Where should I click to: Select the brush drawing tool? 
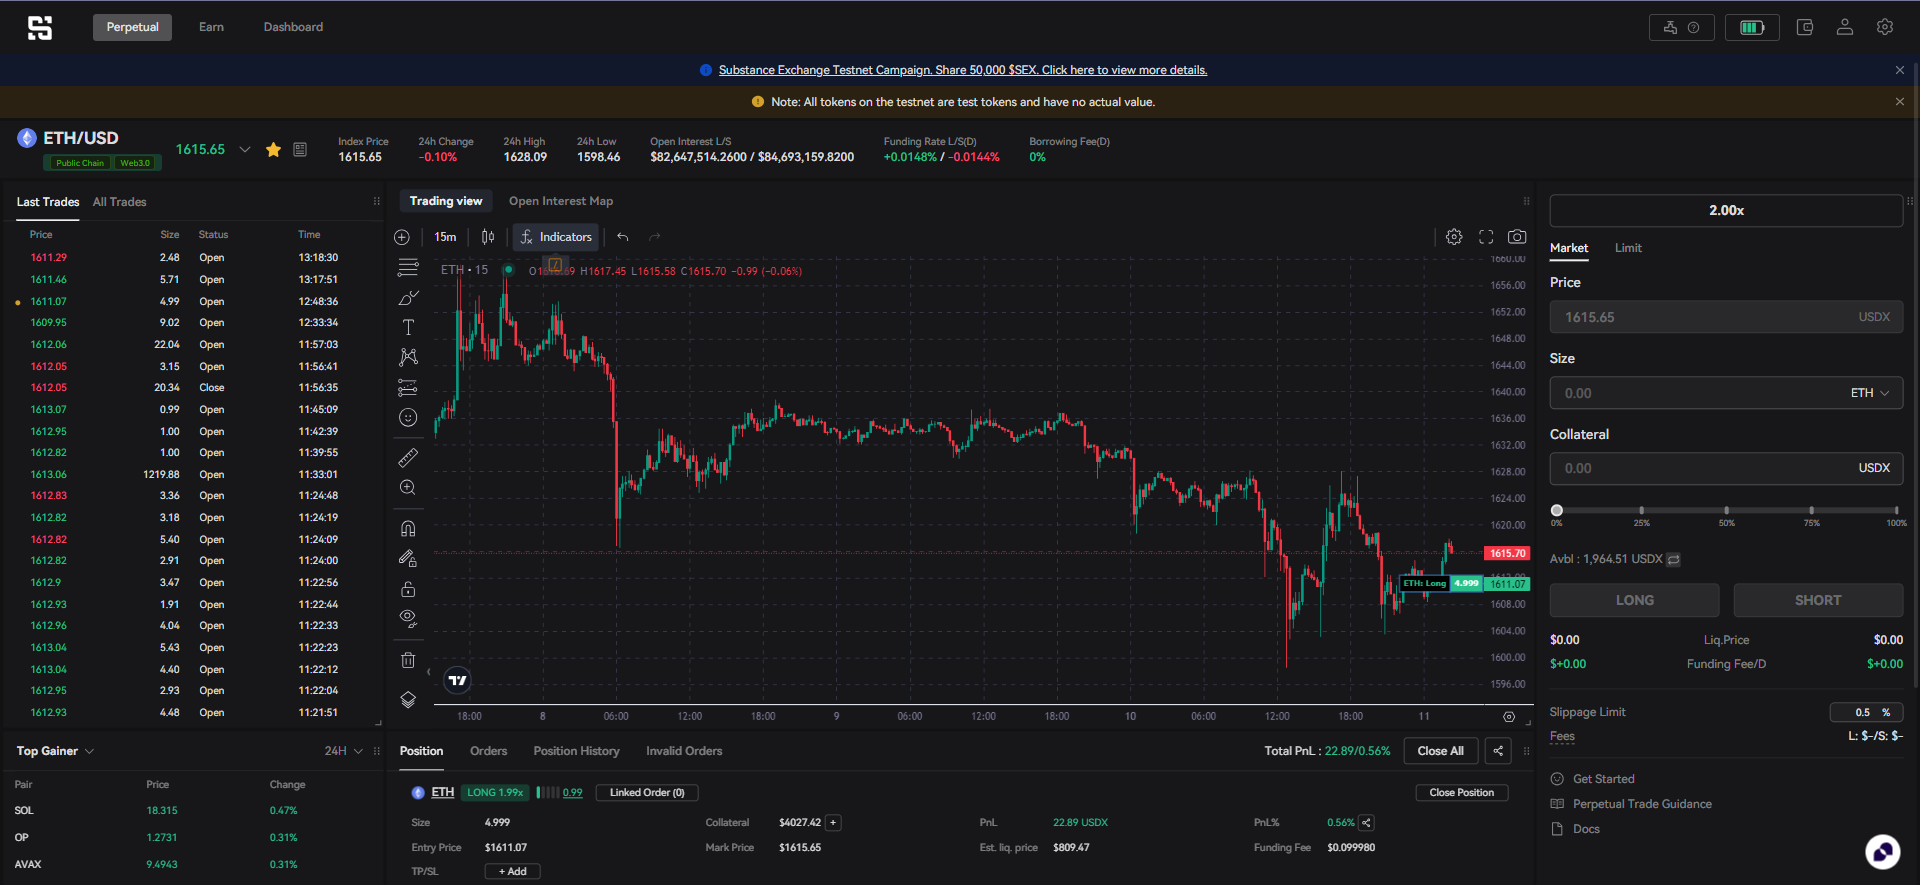(408, 298)
